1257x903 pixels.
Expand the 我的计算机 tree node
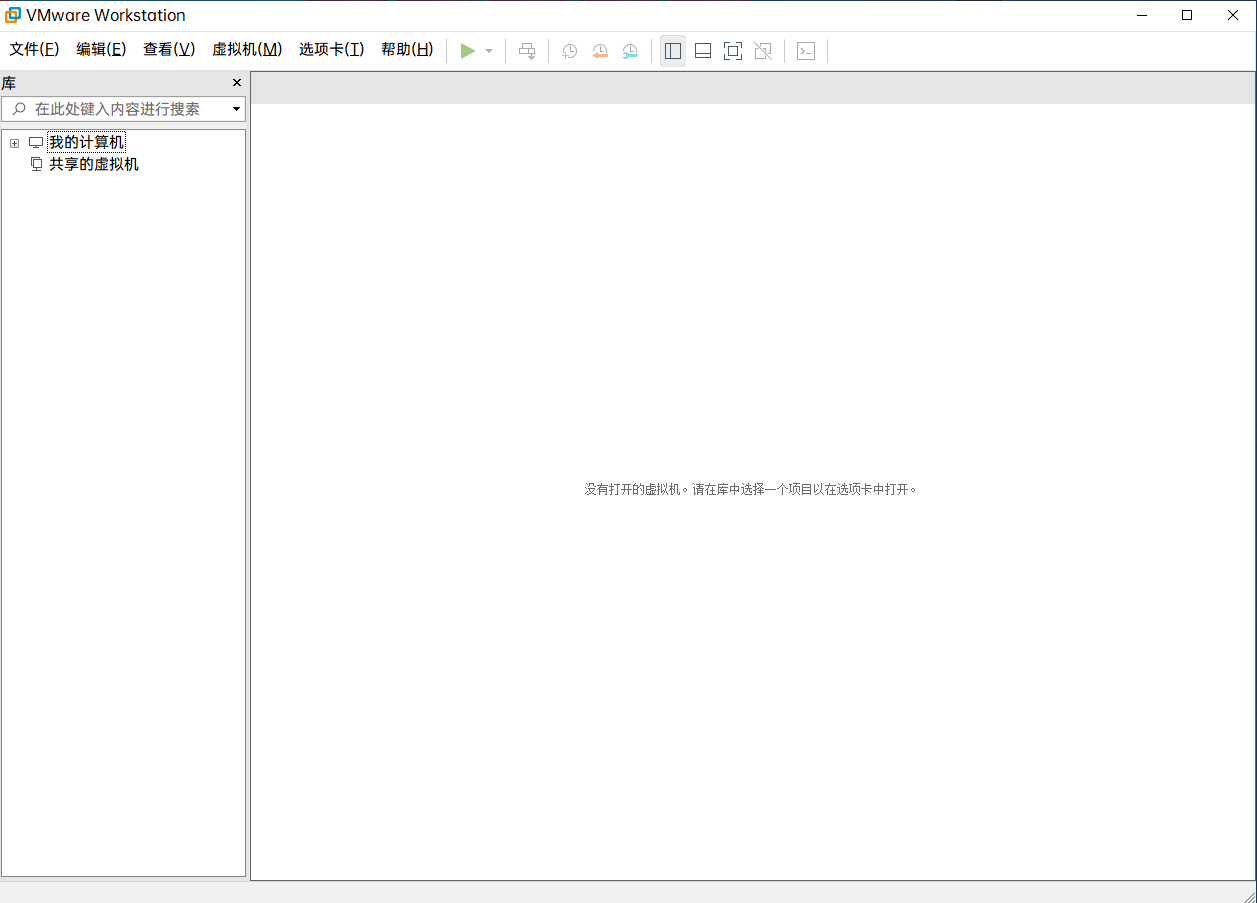pyautogui.click(x=14, y=143)
